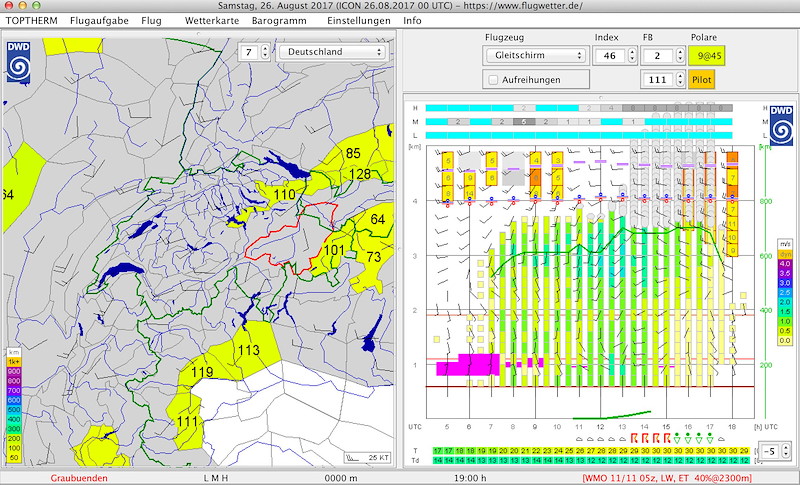Click the 2.0 m/s climb legend swatch
This screenshot has height=485, width=800.
pyautogui.click(x=785, y=302)
